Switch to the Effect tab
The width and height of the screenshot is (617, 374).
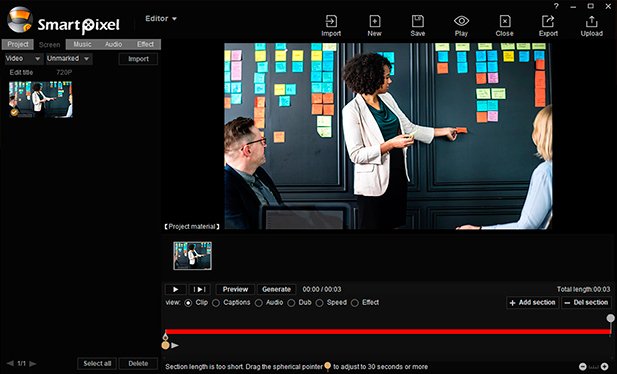pyautogui.click(x=145, y=44)
